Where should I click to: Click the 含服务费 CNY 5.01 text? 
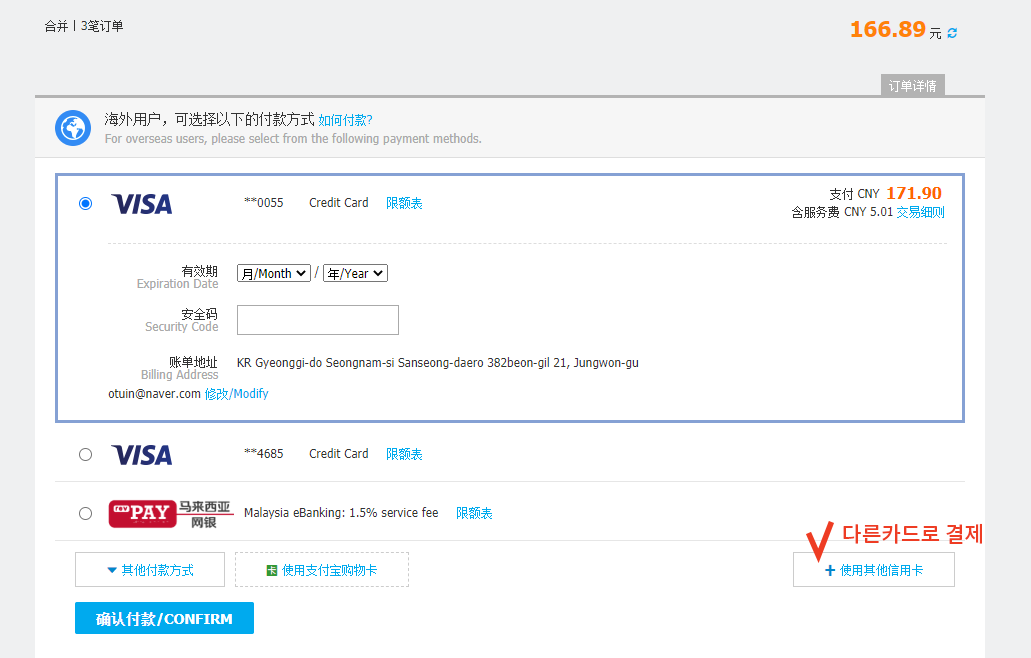tap(842, 212)
